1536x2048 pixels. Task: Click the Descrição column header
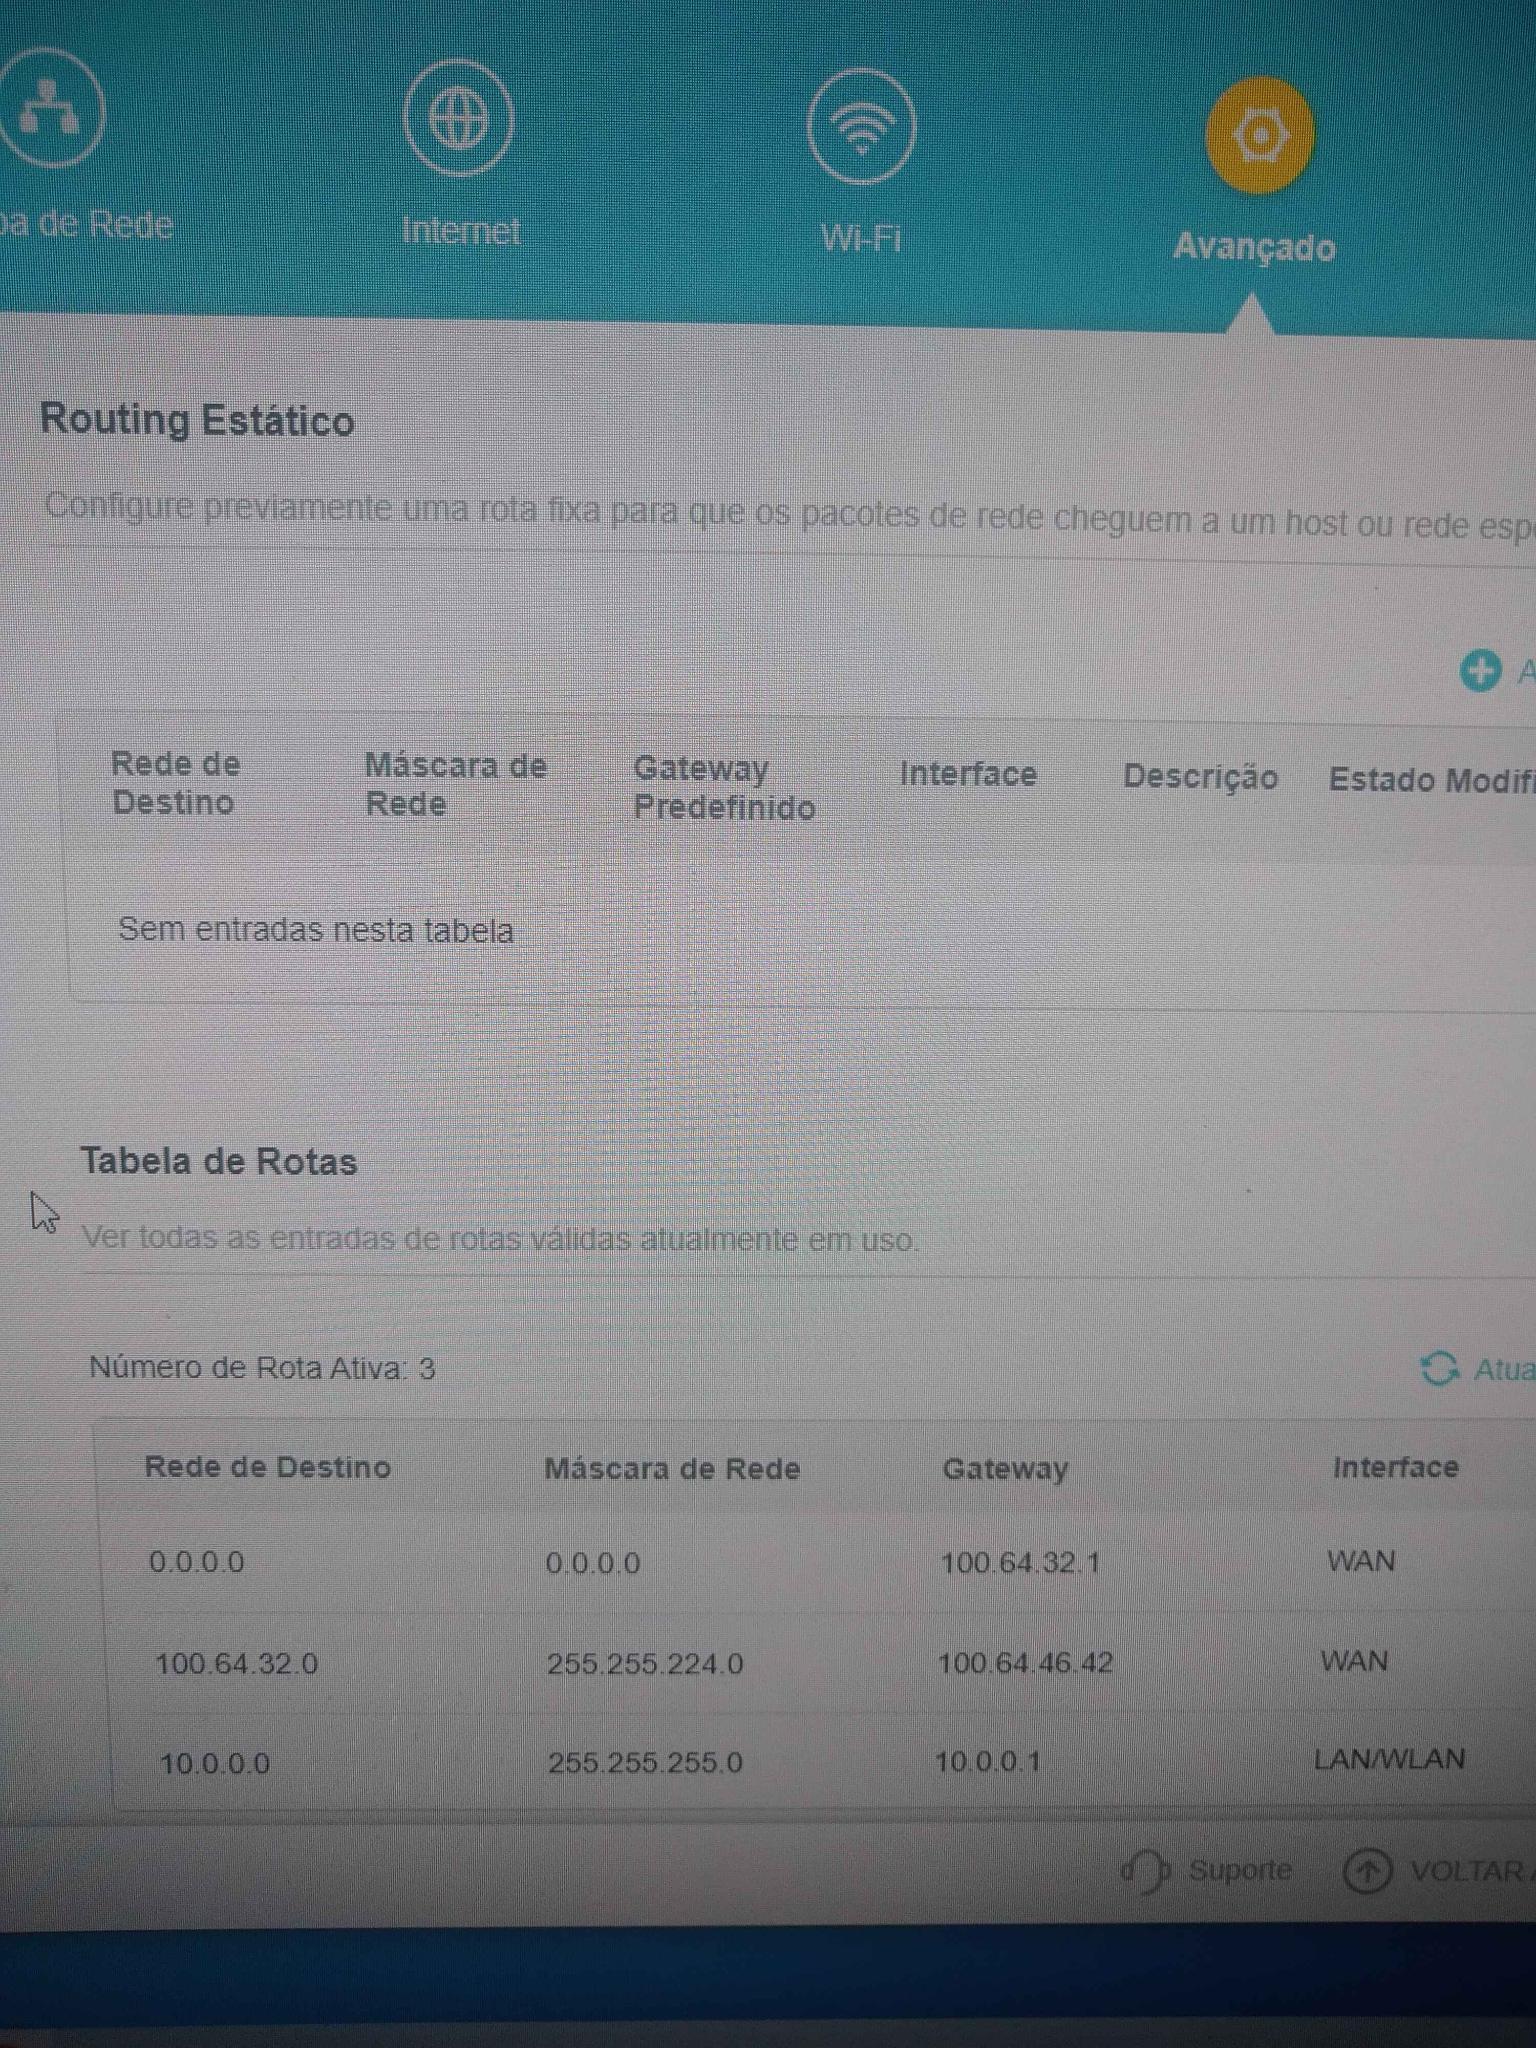[x=1200, y=777]
